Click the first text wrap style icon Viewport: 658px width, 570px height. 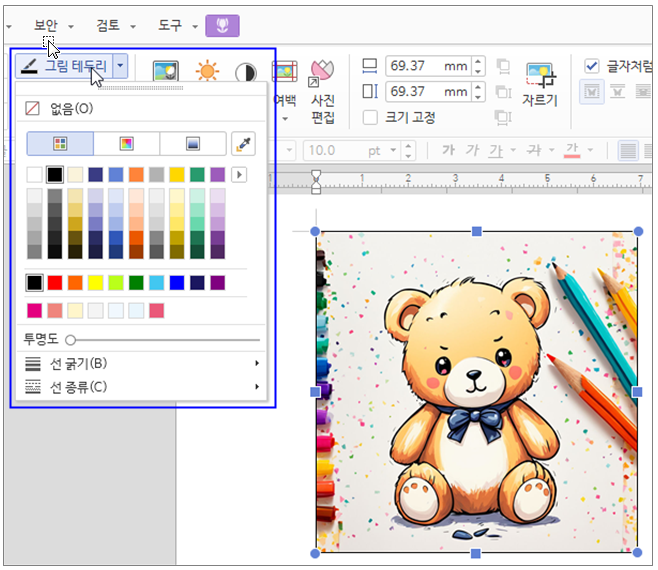592,92
